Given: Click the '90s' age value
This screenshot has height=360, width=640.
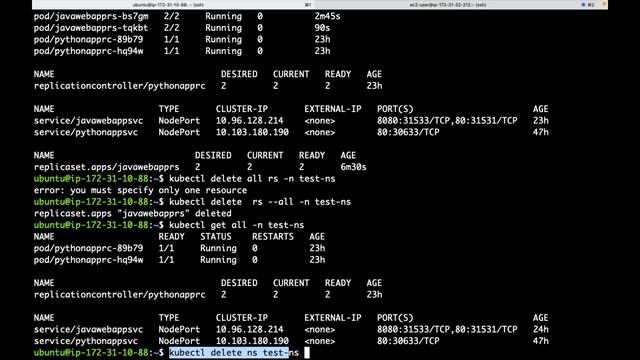Looking at the screenshot, I should point(322,28).
